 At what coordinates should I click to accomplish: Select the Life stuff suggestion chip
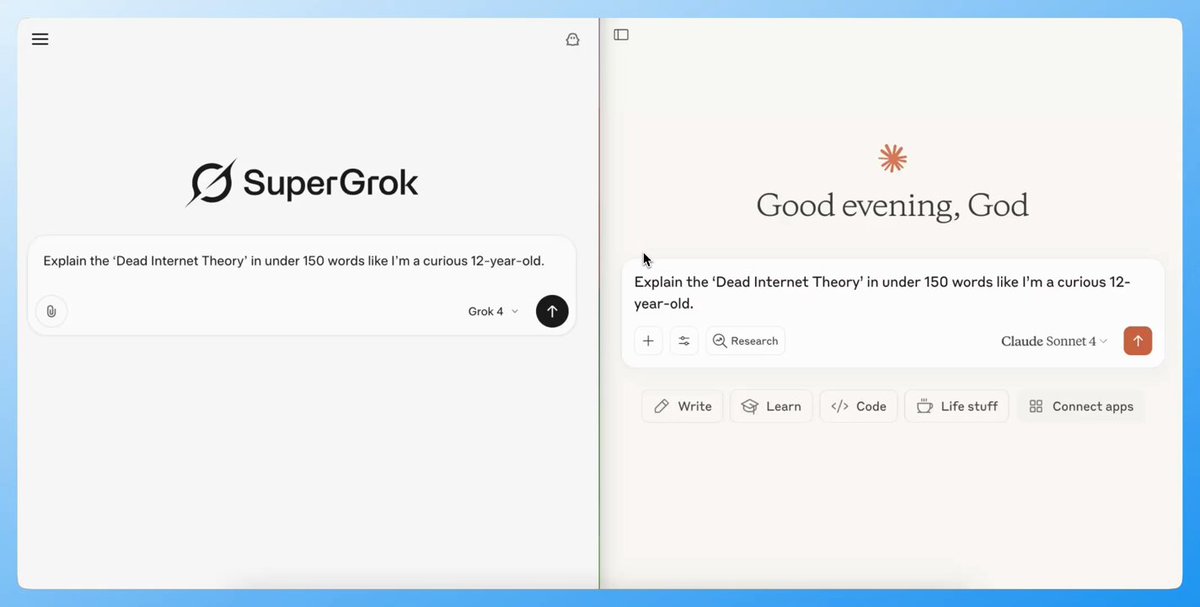pos(957,406)
